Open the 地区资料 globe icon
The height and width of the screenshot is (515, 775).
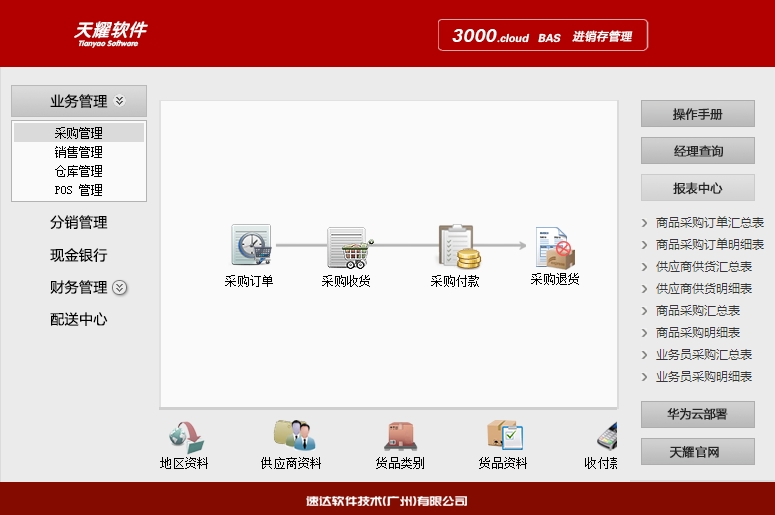coord(186,437)
